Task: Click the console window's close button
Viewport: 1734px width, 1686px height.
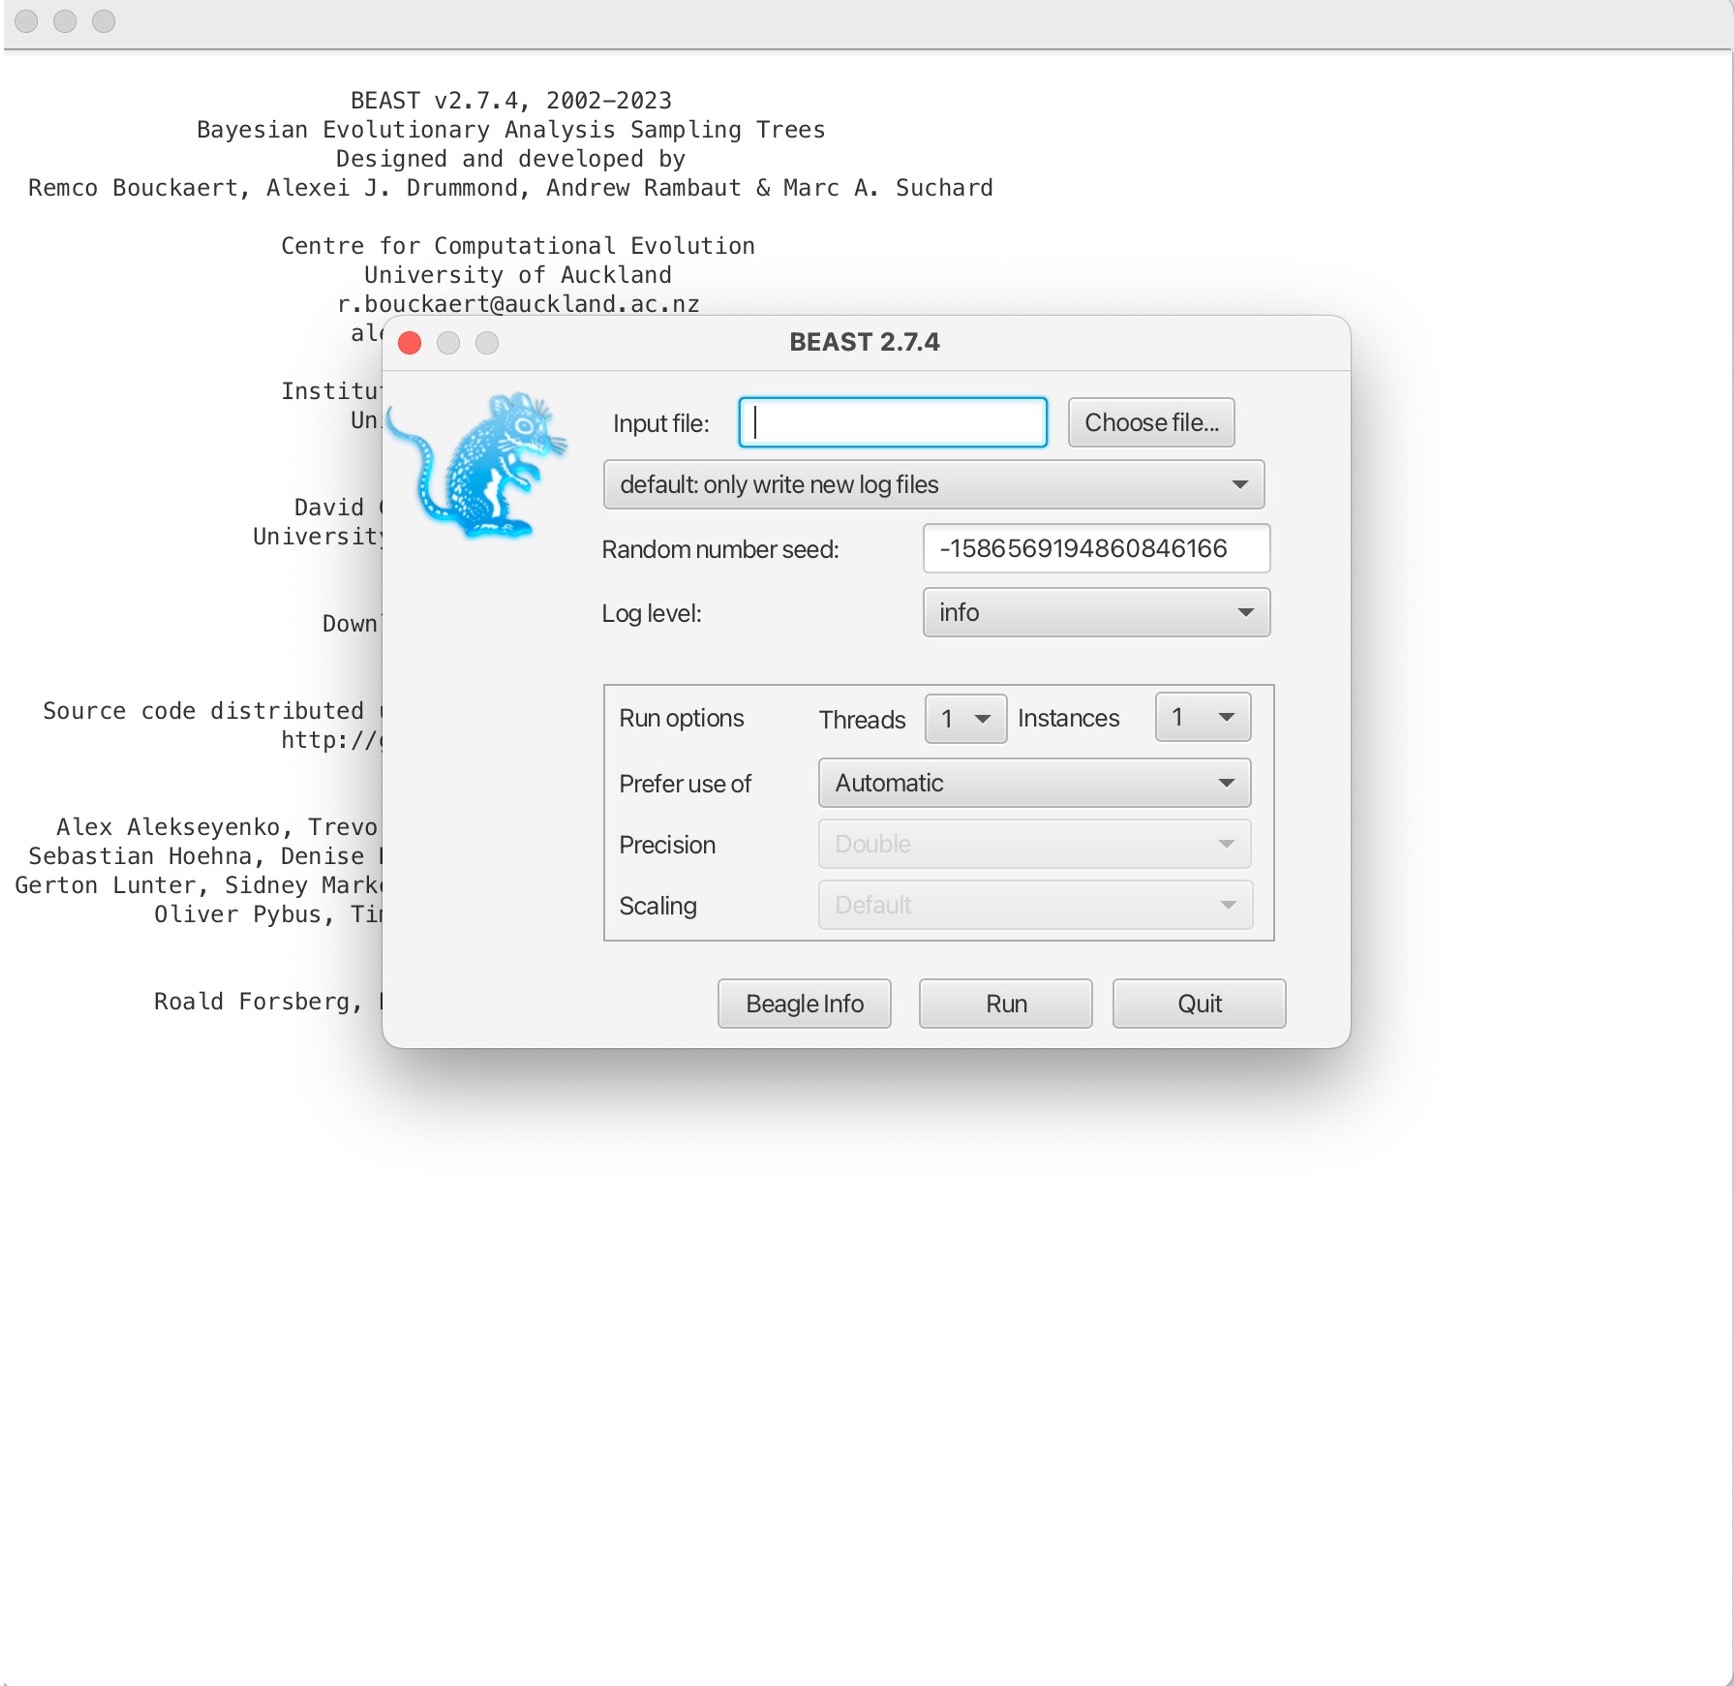Action: (27, 21)
